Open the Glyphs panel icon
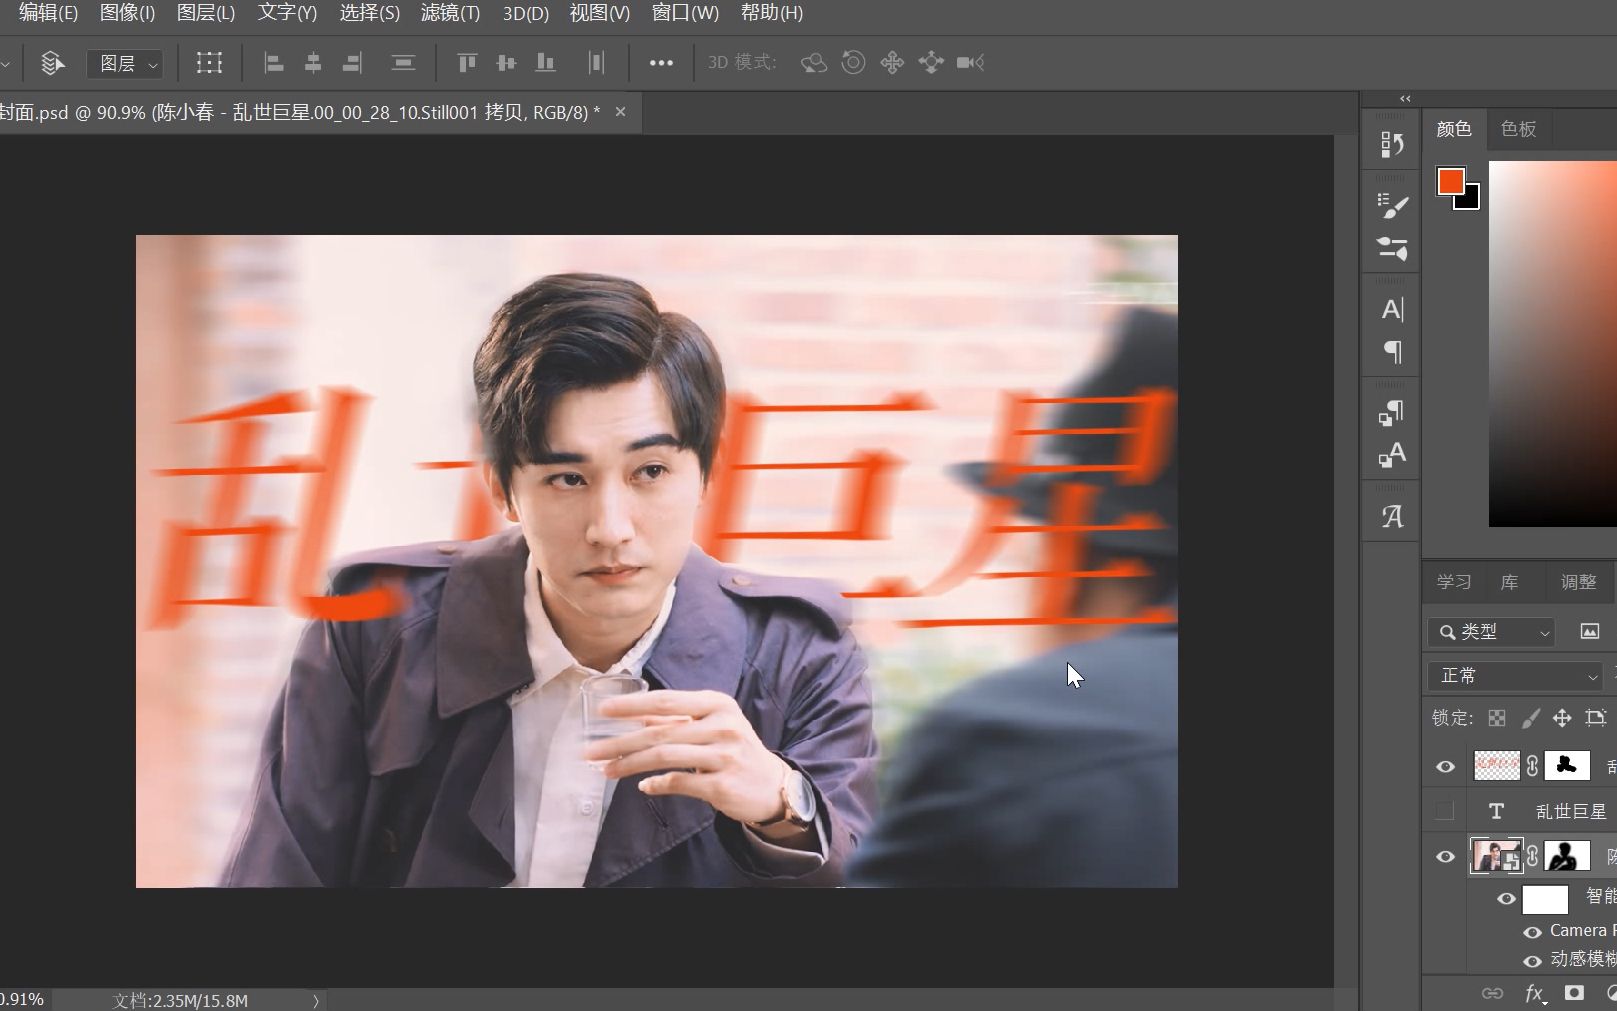Screen dimensions: 1617x1011 pos(1392,516)
